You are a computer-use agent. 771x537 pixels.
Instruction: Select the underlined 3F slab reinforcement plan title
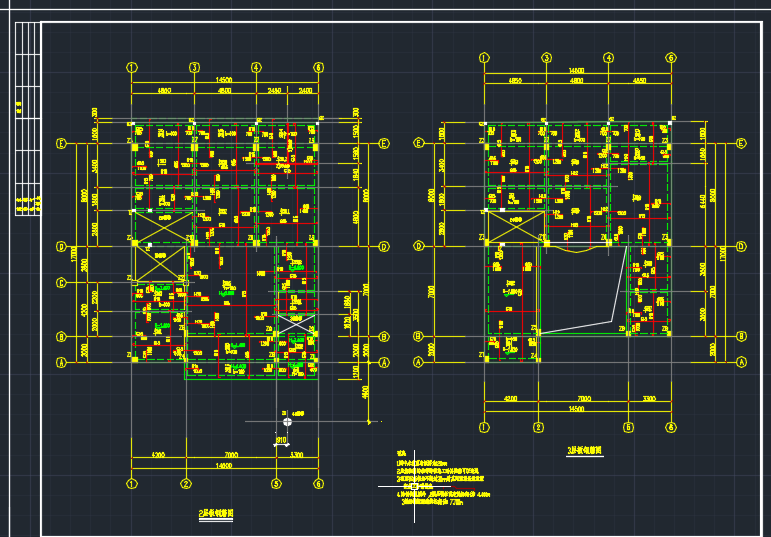pos(585,451)
